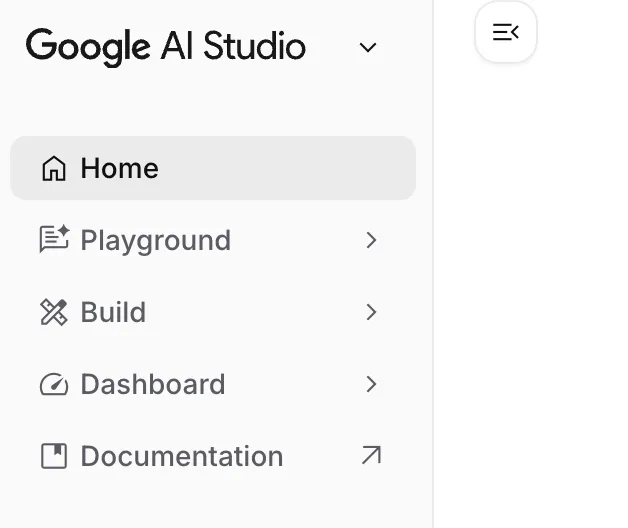Select the Home menu label
This screenshot has height=528, width=628.
[120, 168]
